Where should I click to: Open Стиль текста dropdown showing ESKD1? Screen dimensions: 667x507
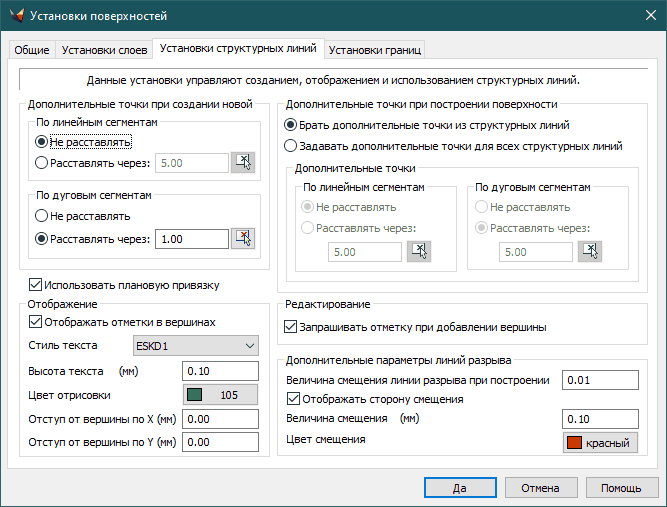point(196,346)
